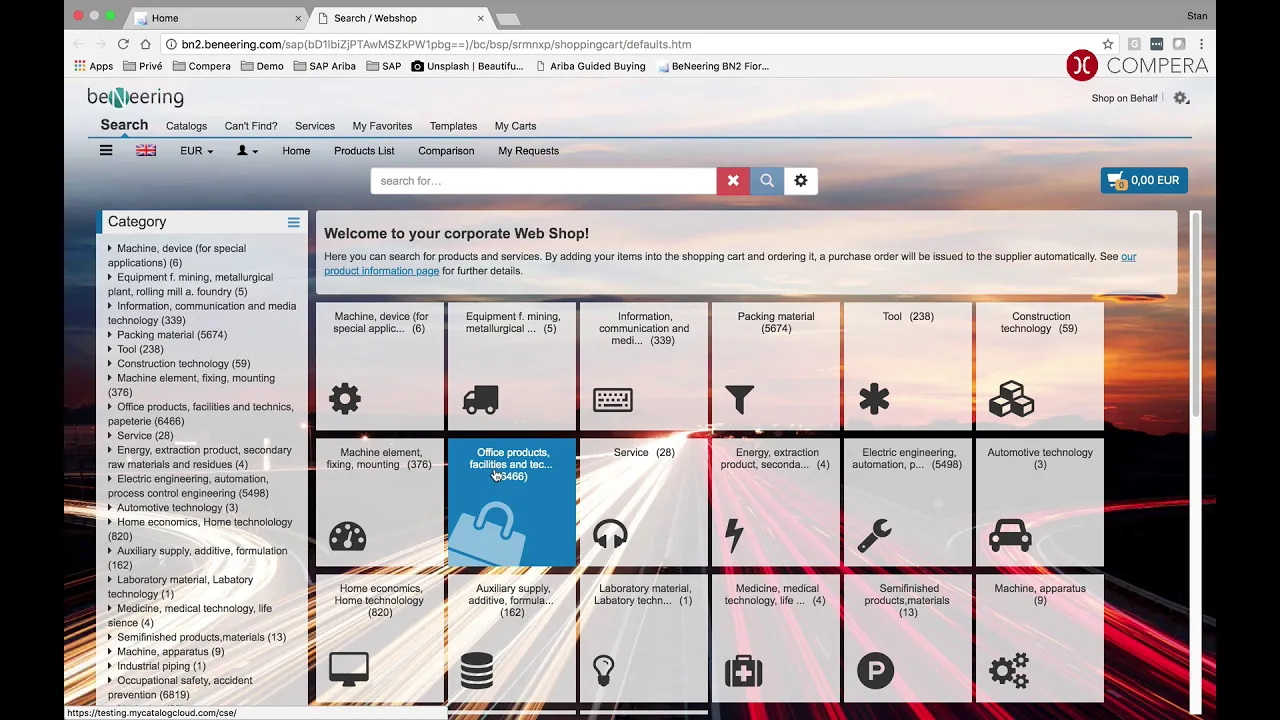
Task: Open the EUR currency dropdown
Action: pos(196,151)
